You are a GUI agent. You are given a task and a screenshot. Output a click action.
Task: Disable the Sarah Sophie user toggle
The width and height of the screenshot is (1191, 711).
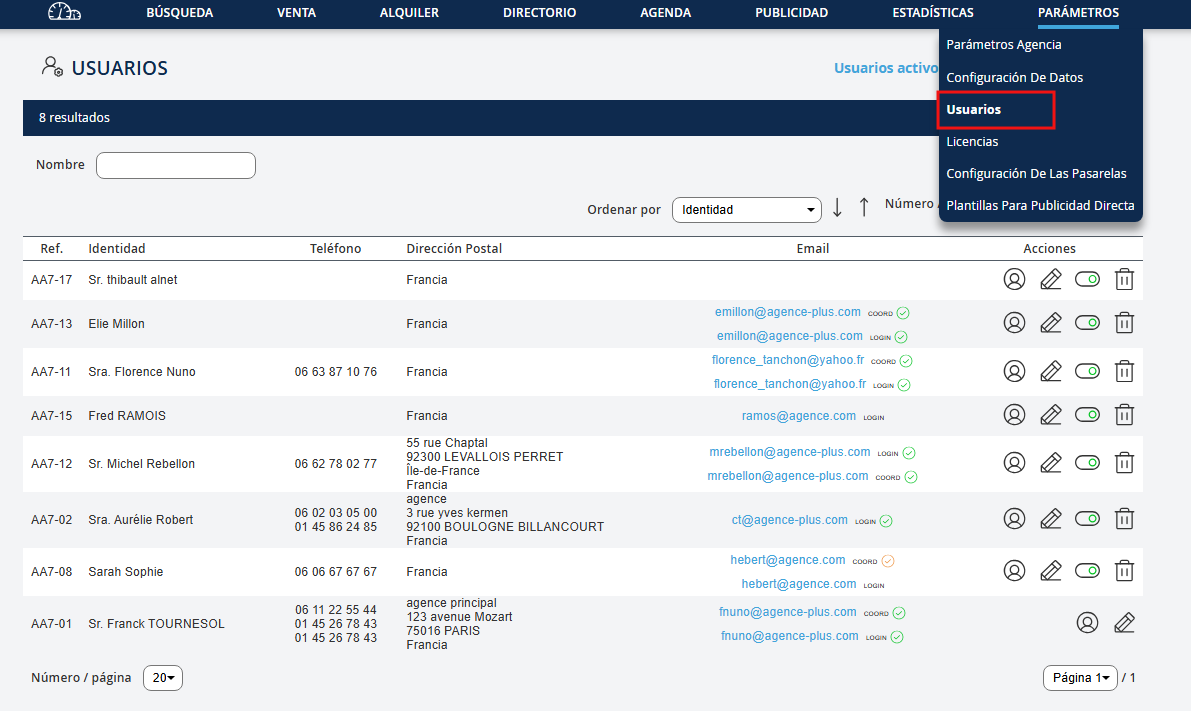coord(1087,570)
